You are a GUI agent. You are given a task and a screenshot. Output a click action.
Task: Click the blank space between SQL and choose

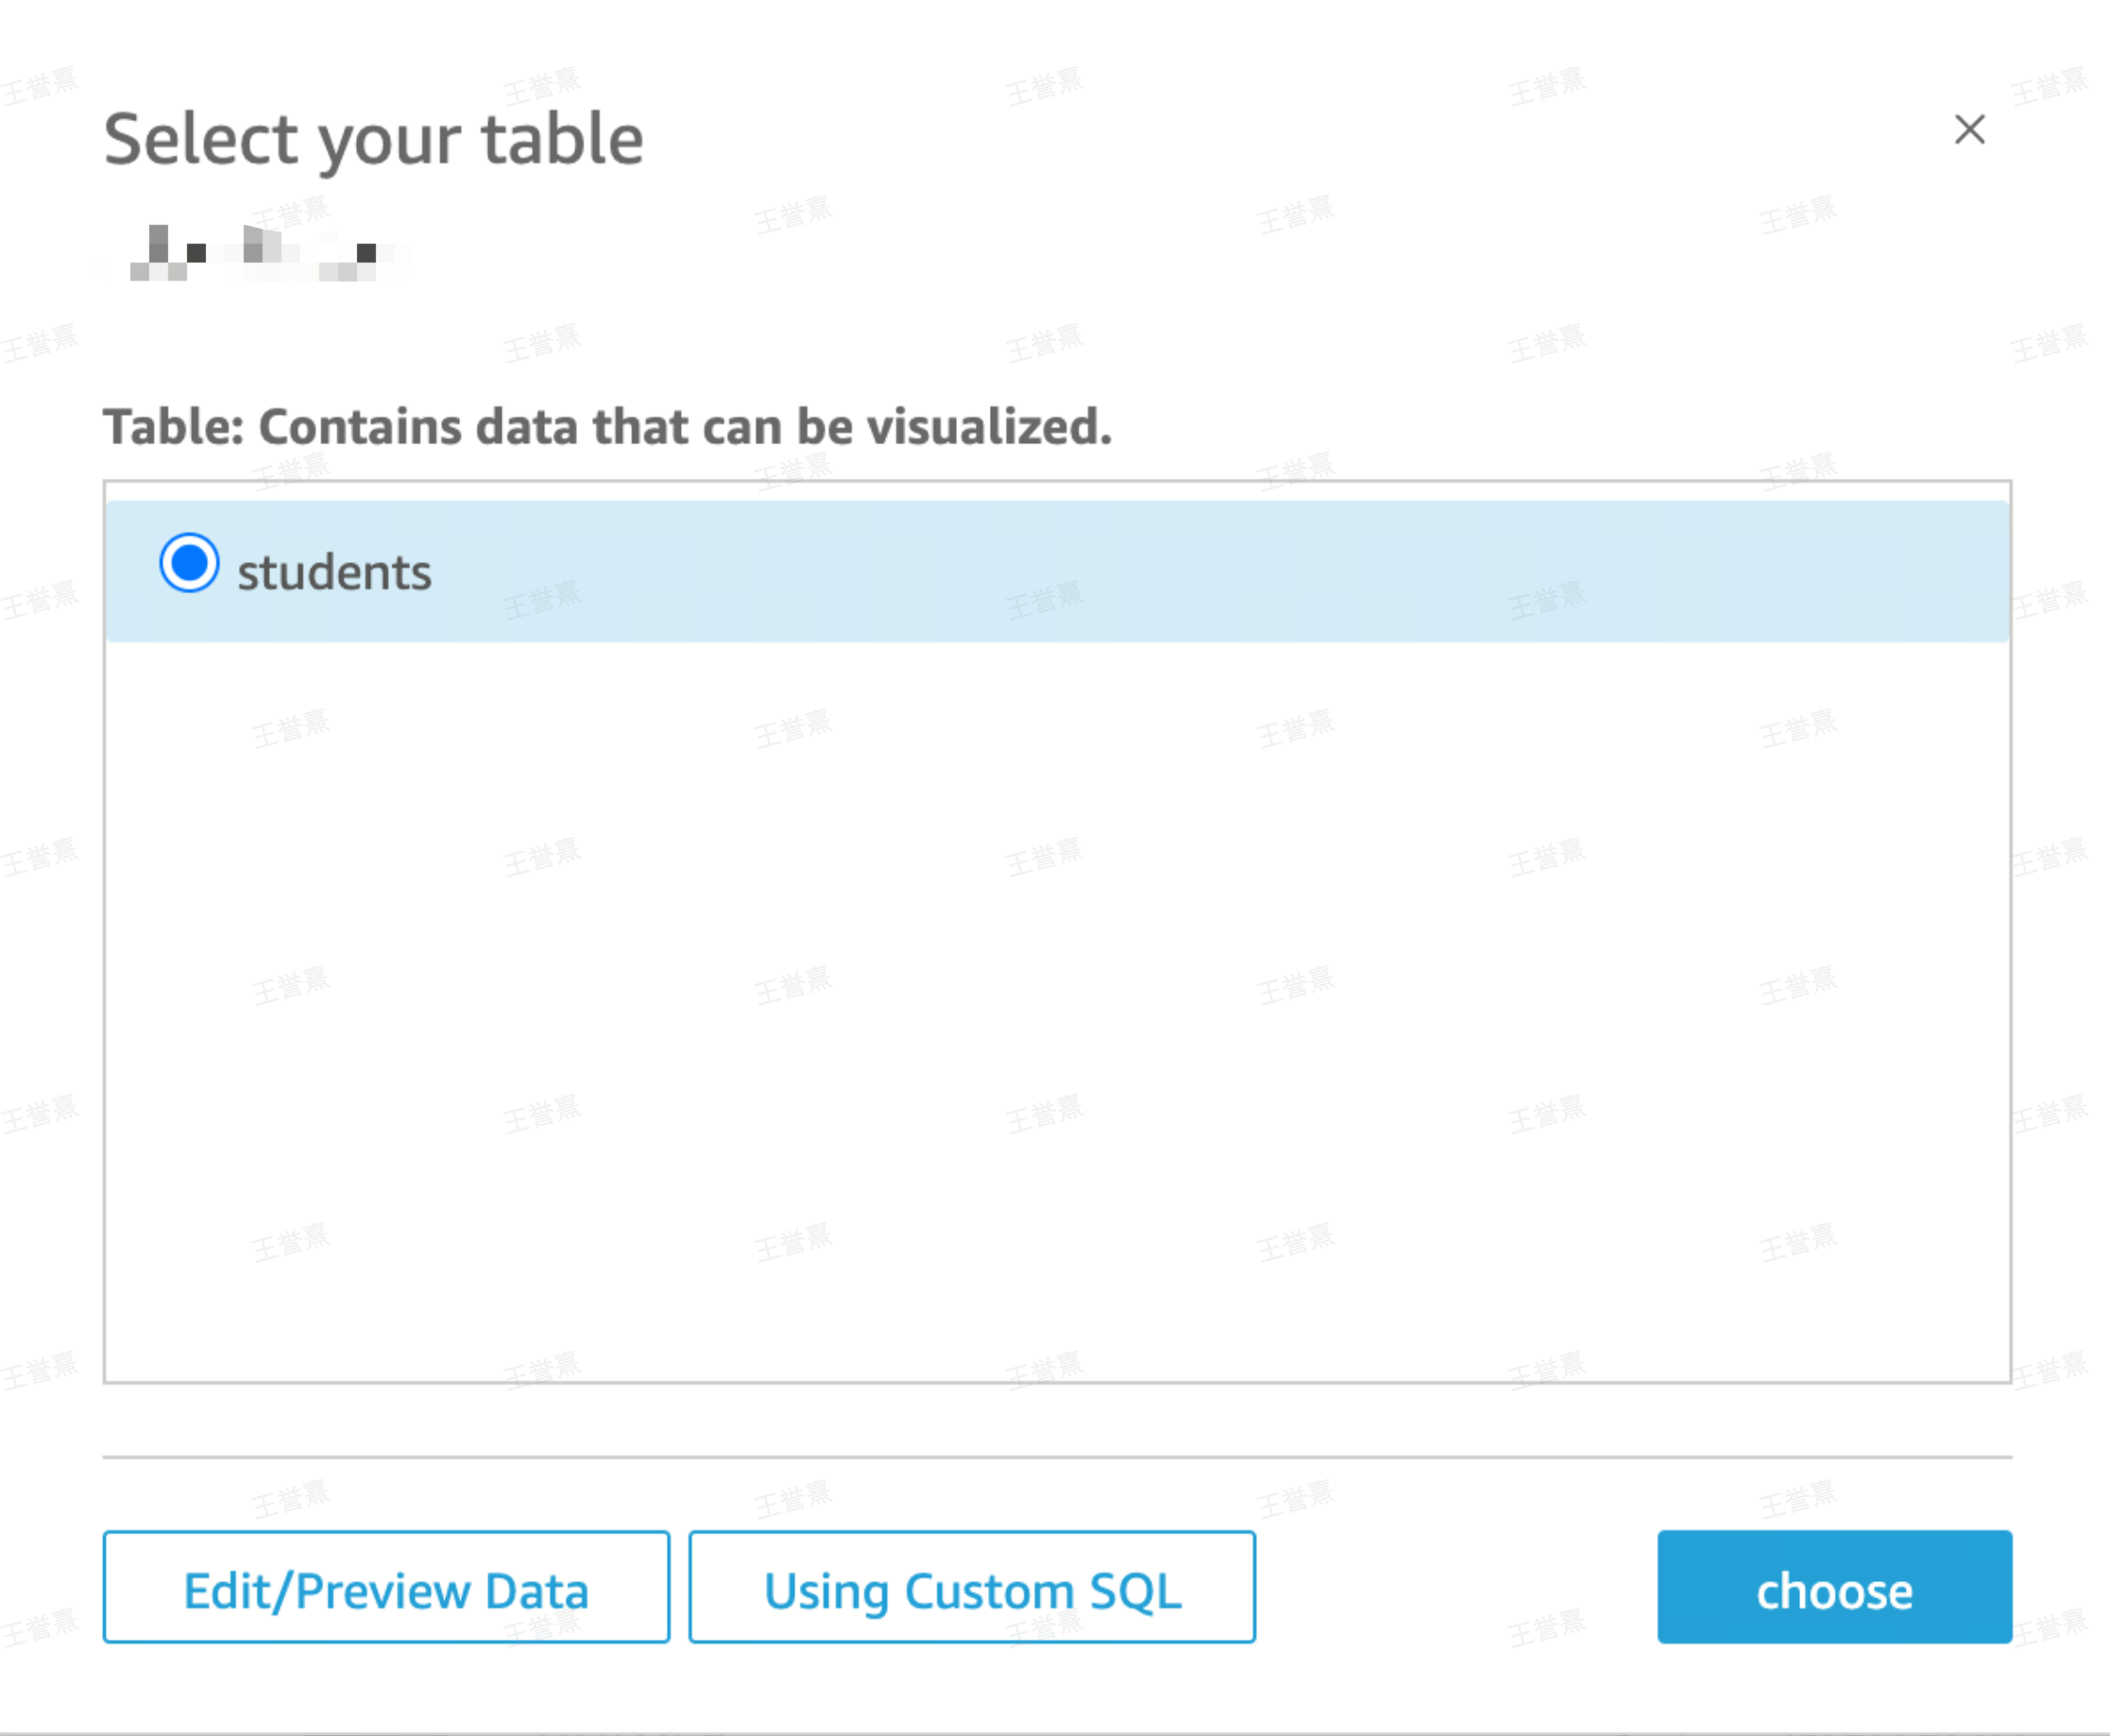click(x=1455, y=1590)
